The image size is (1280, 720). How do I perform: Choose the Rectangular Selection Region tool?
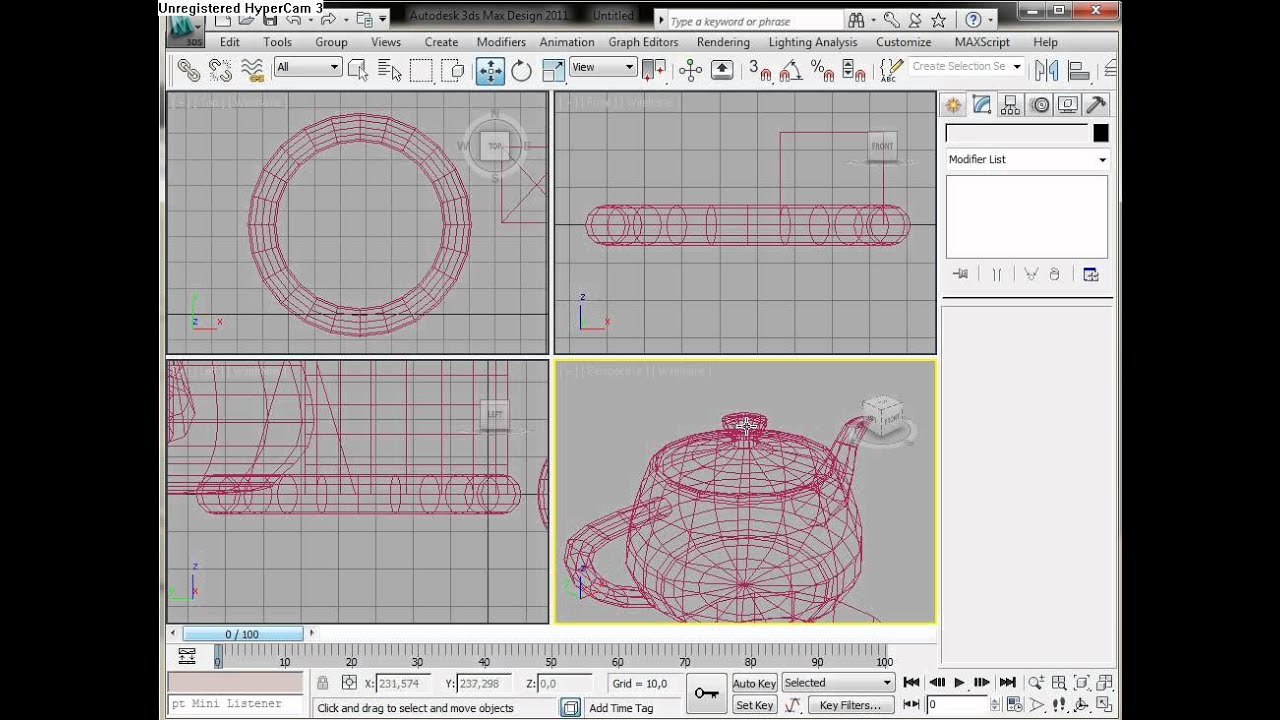421,69
